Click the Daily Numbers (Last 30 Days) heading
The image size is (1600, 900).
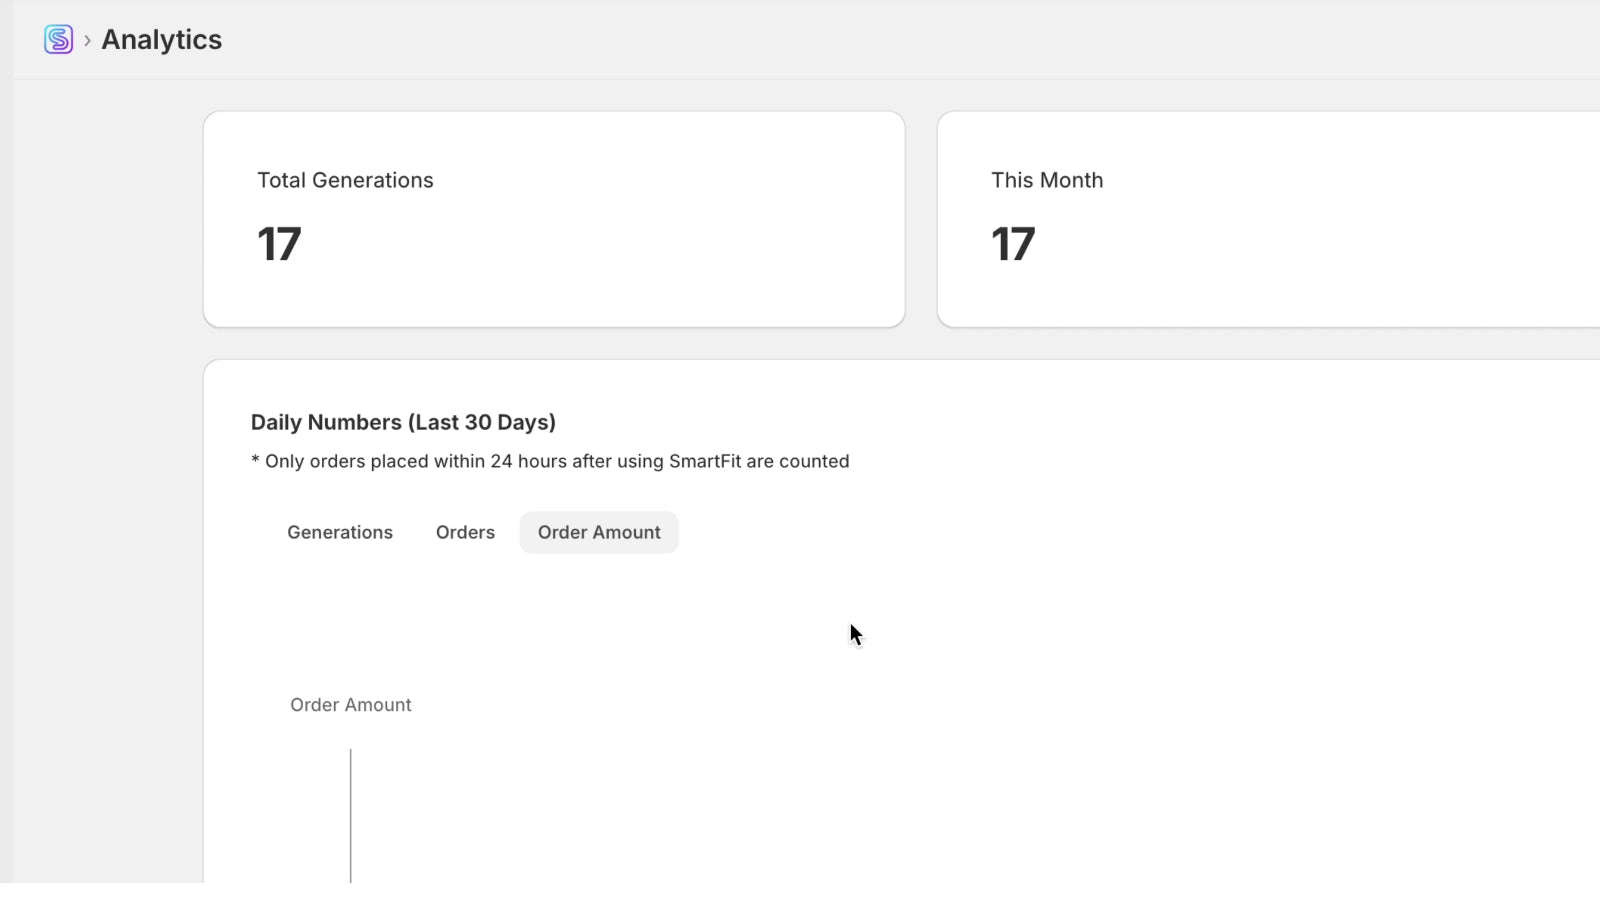click(403, 422)
